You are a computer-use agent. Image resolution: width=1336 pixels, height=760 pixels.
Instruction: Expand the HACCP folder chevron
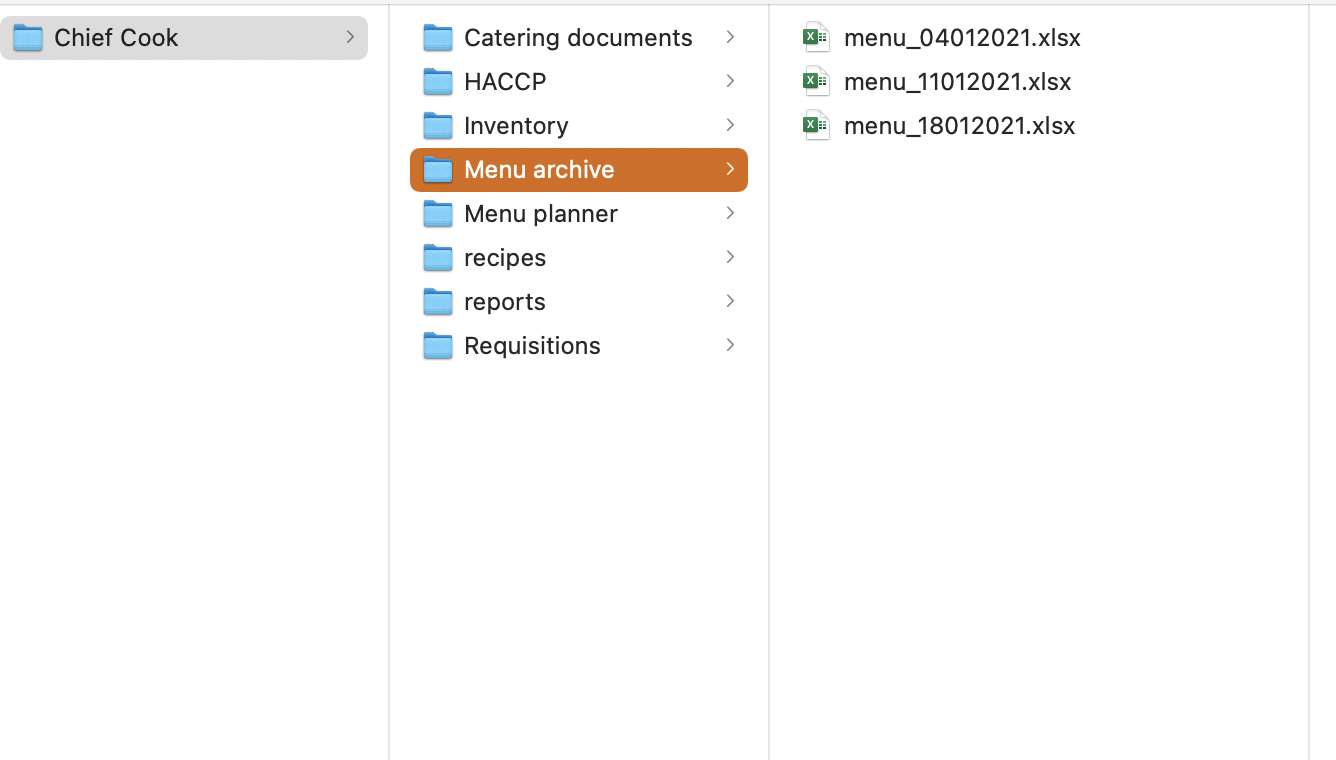[730, 81]
